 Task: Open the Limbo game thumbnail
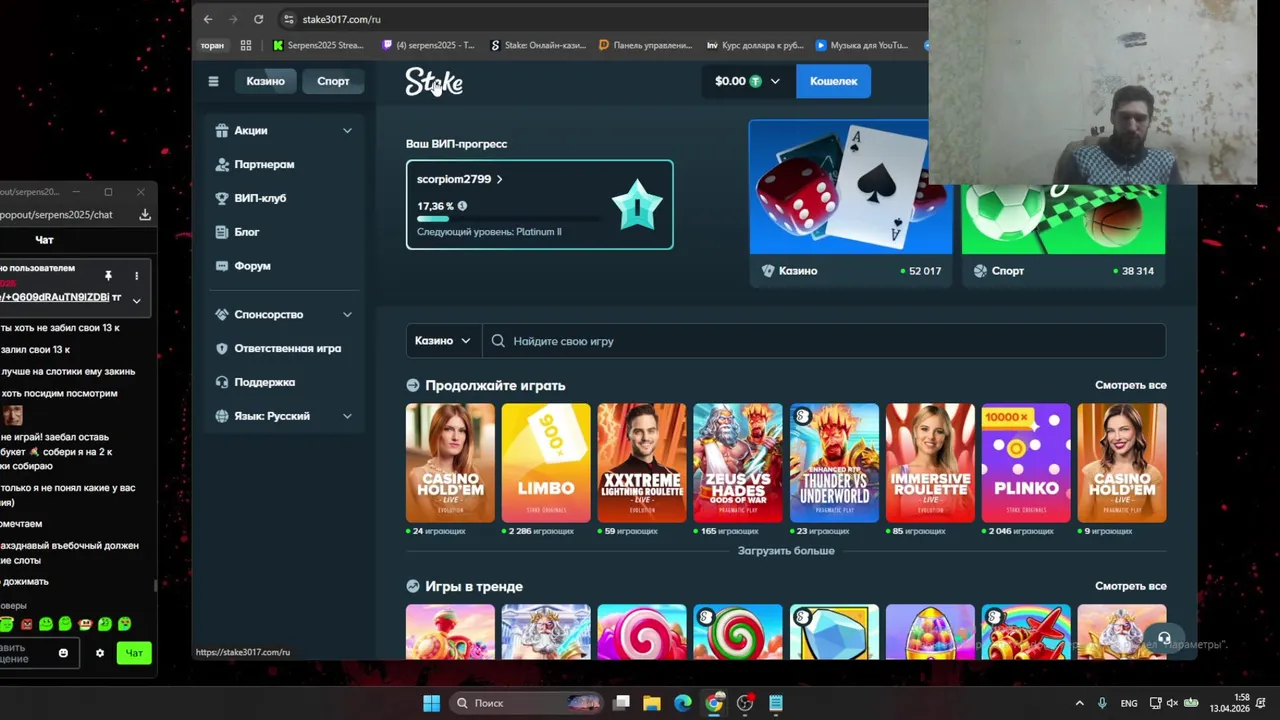546,463
